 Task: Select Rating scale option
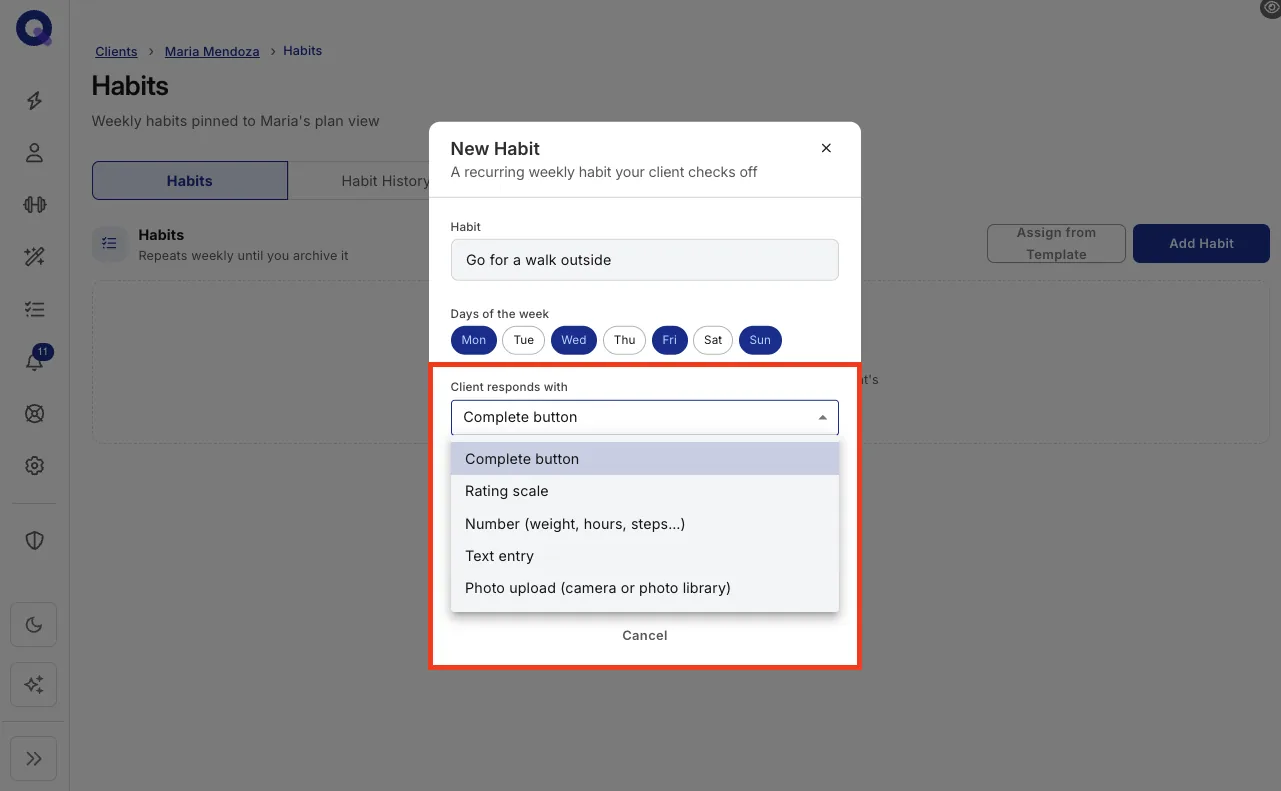pyautogui.click(x=645, y=491)
